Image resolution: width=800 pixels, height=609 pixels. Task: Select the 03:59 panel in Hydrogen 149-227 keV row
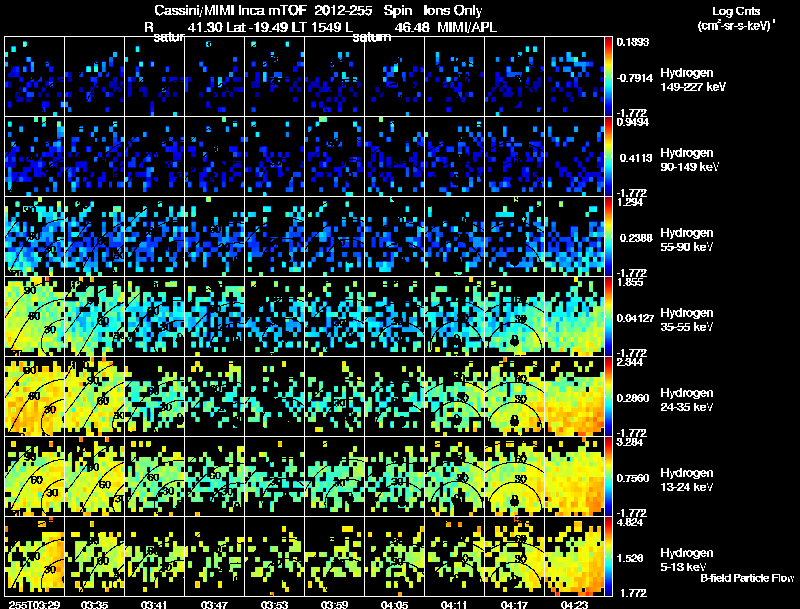click(334, 77)
